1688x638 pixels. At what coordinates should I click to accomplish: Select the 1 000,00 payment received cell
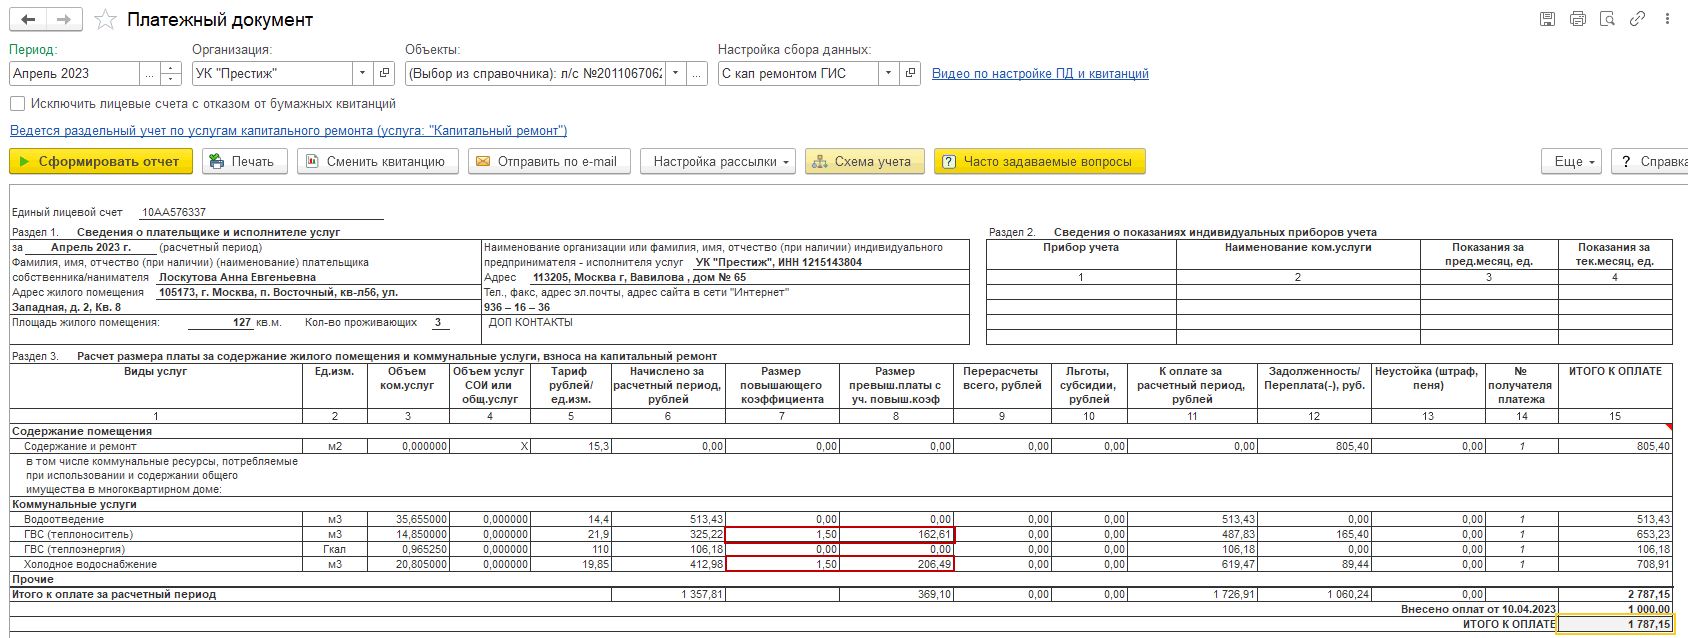1615,609
